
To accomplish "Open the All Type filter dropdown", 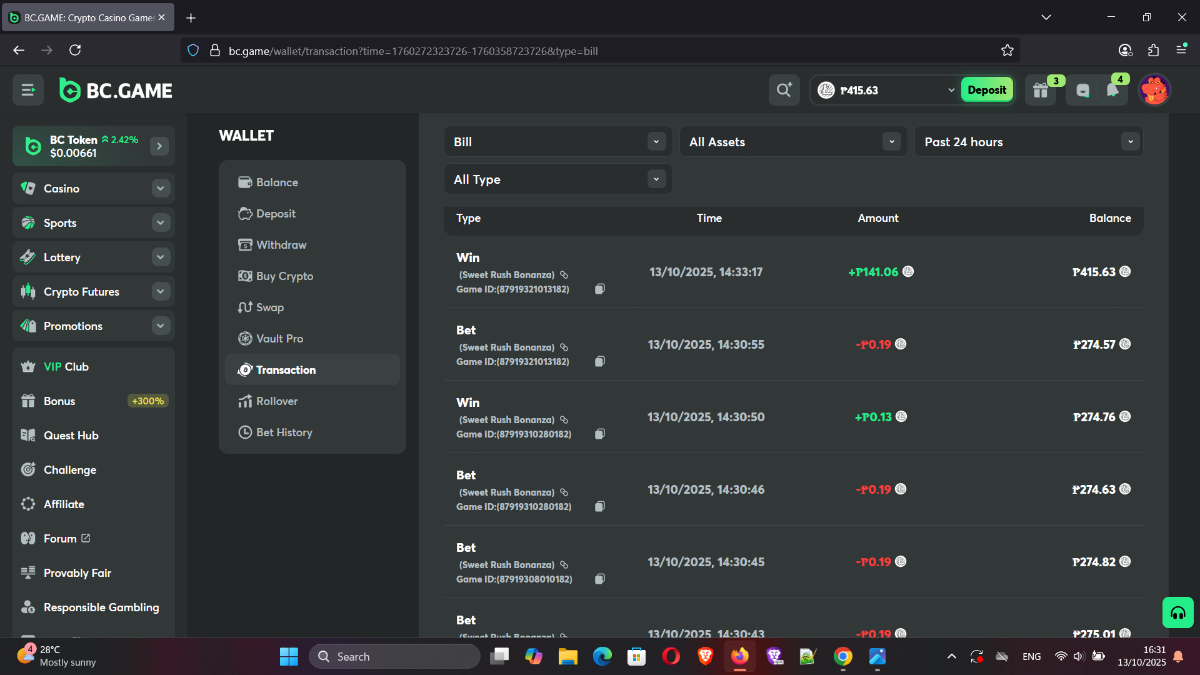I will 557,180.
